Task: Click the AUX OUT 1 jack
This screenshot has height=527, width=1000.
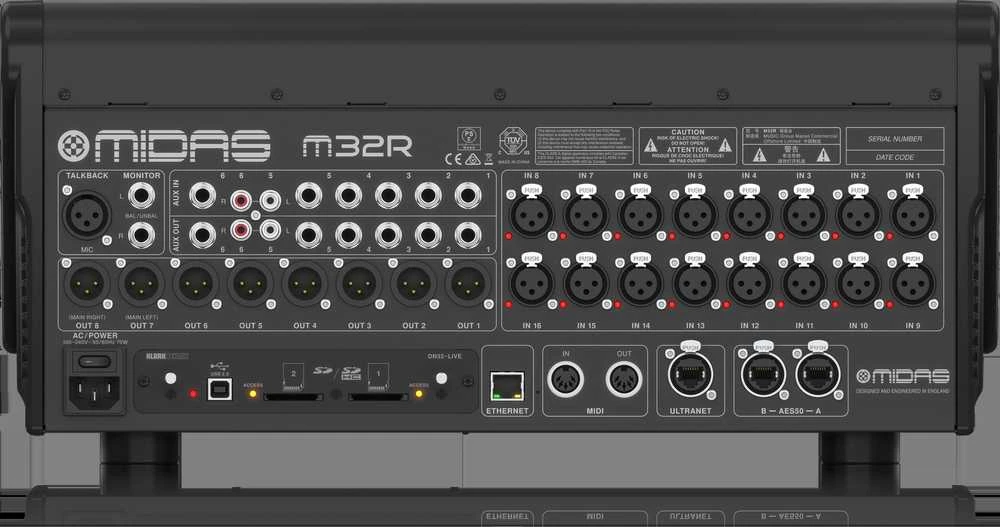Action: (x=467, y=235)
